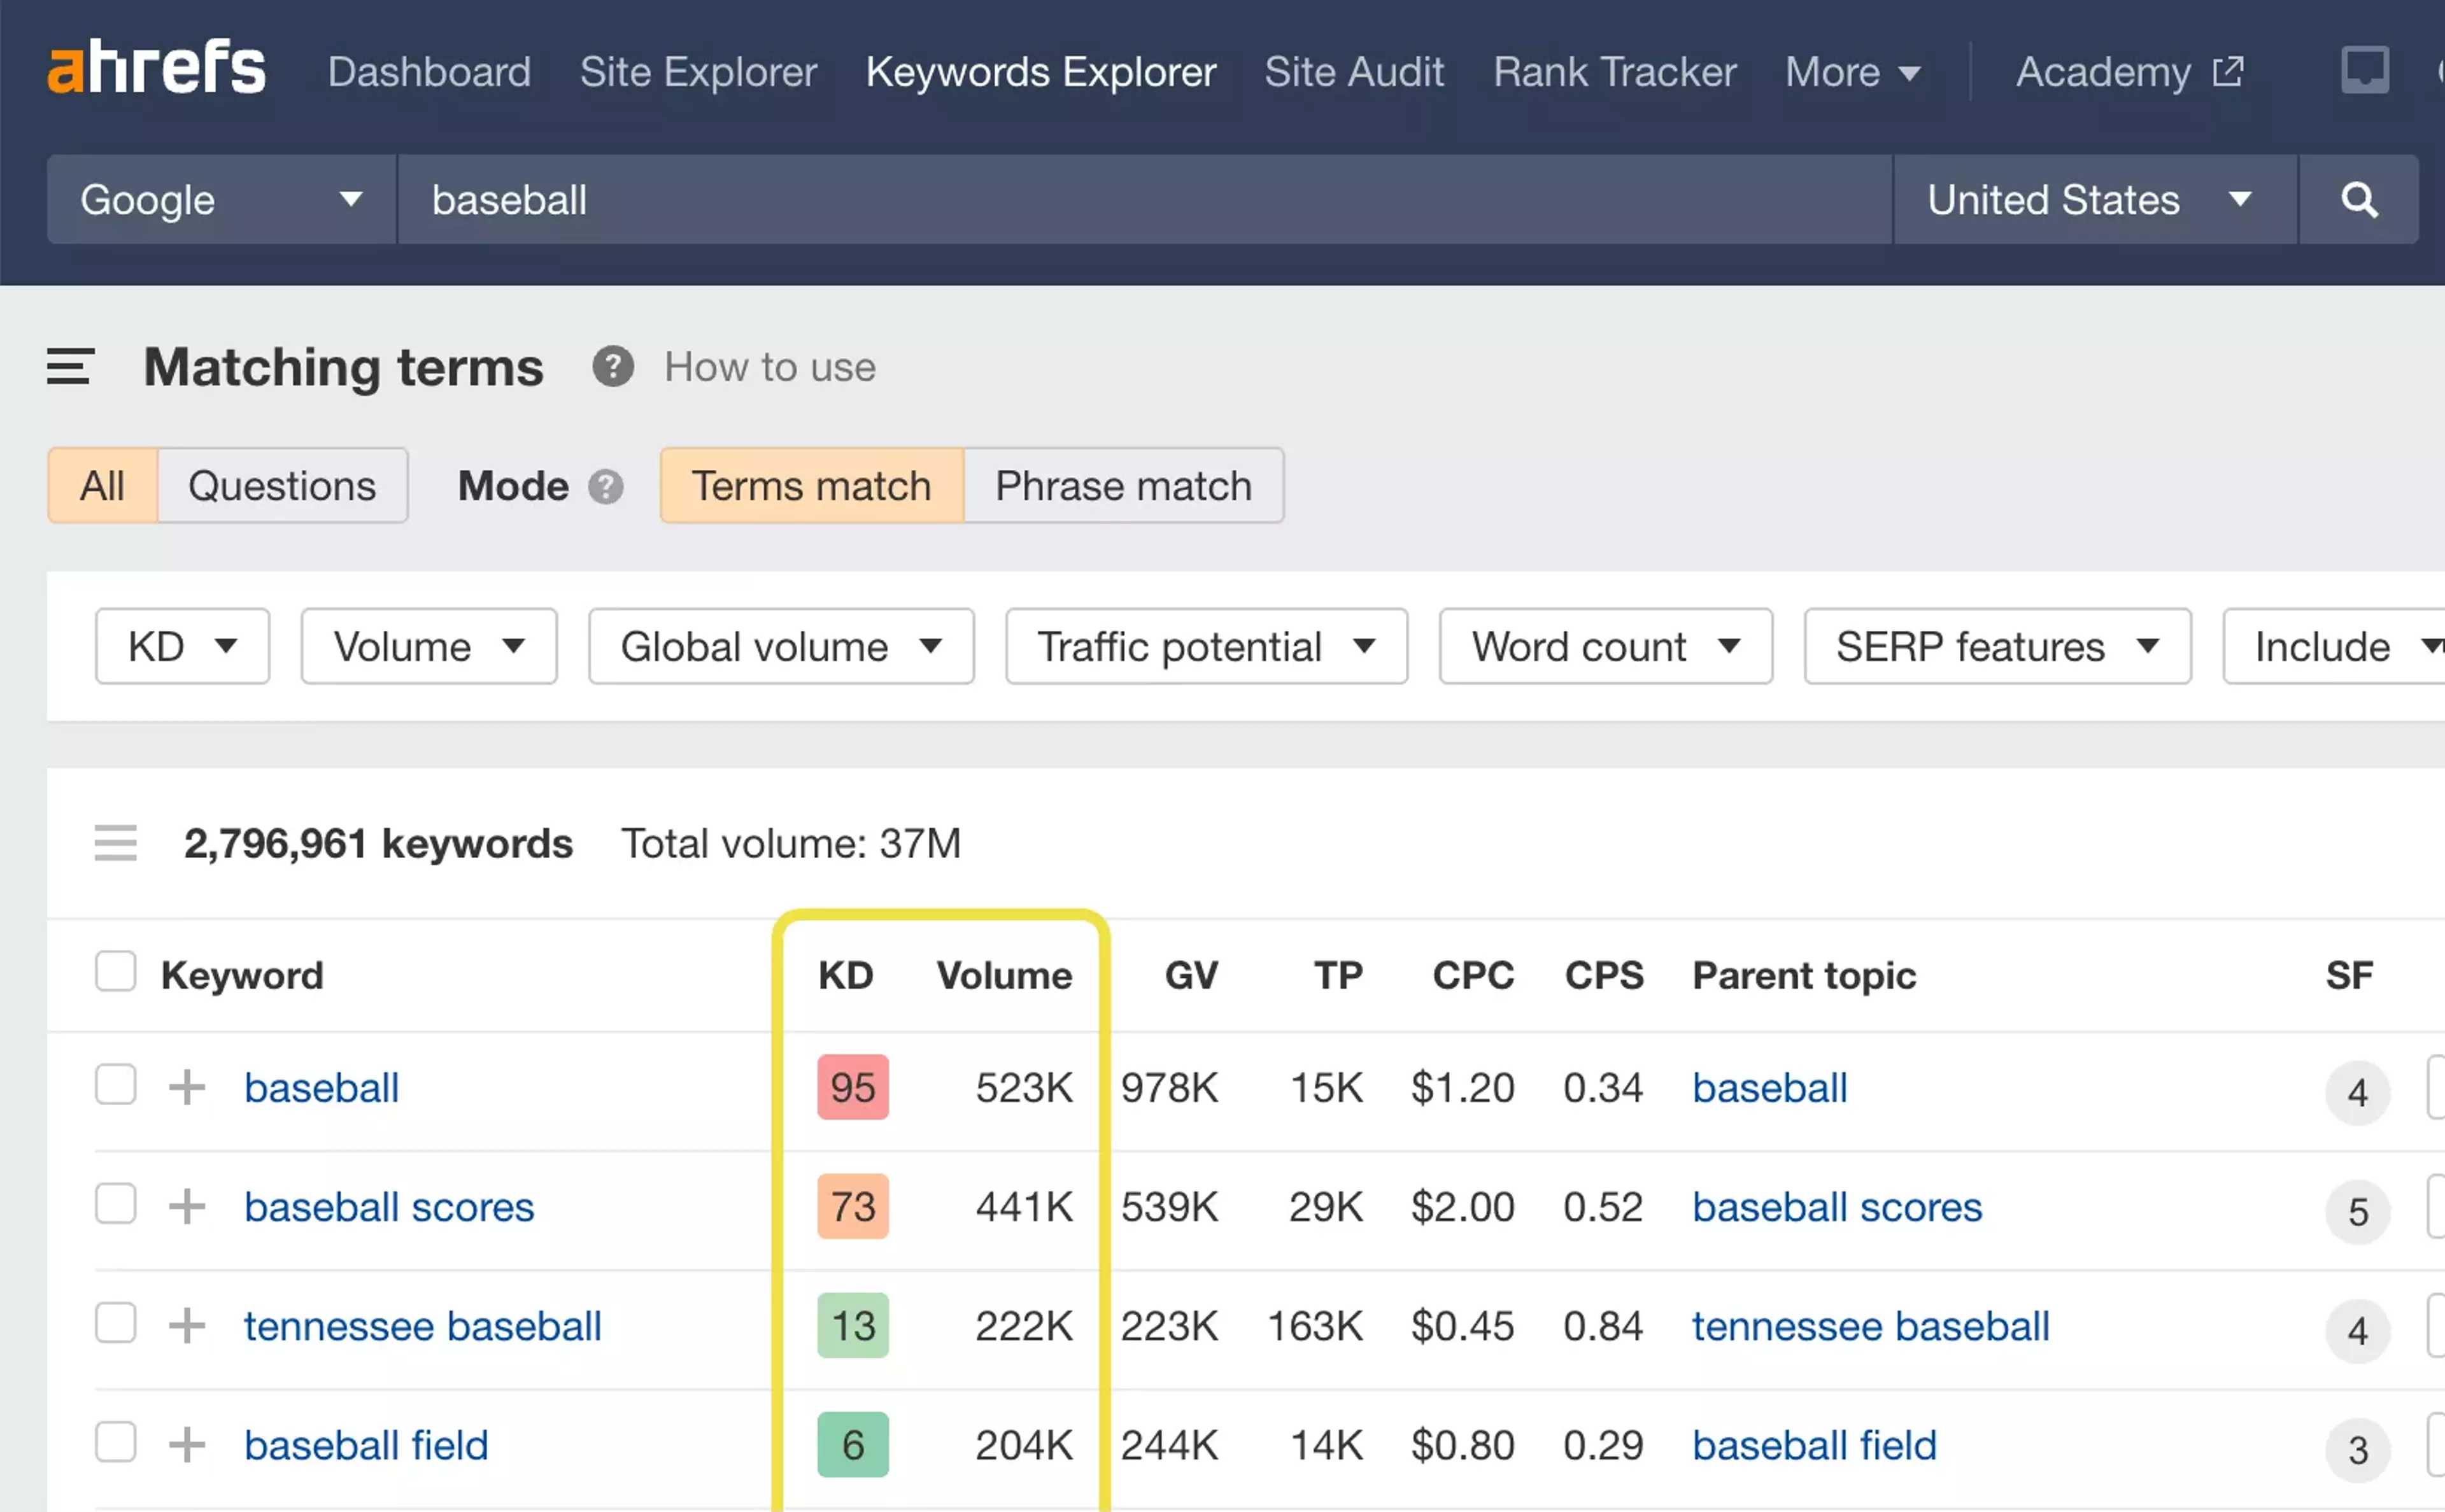Select Terms match mode tab
2445x1512 pixels.
tap(809, 485)
